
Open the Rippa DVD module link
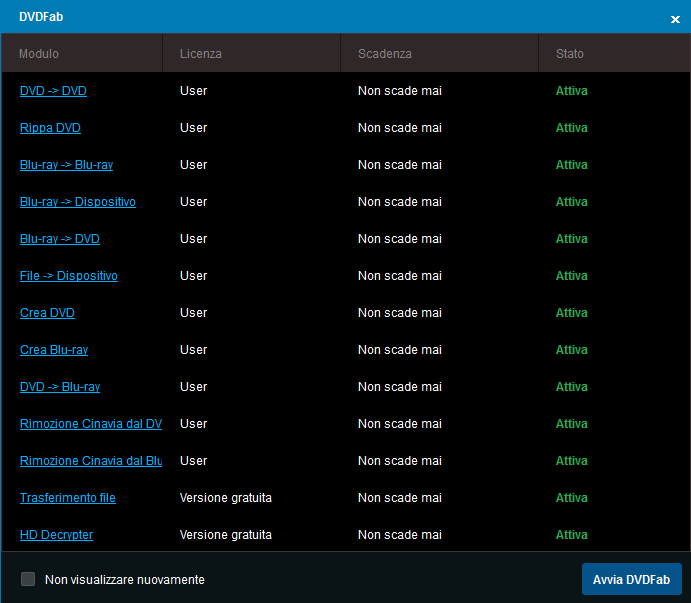(x=50, y=128)
